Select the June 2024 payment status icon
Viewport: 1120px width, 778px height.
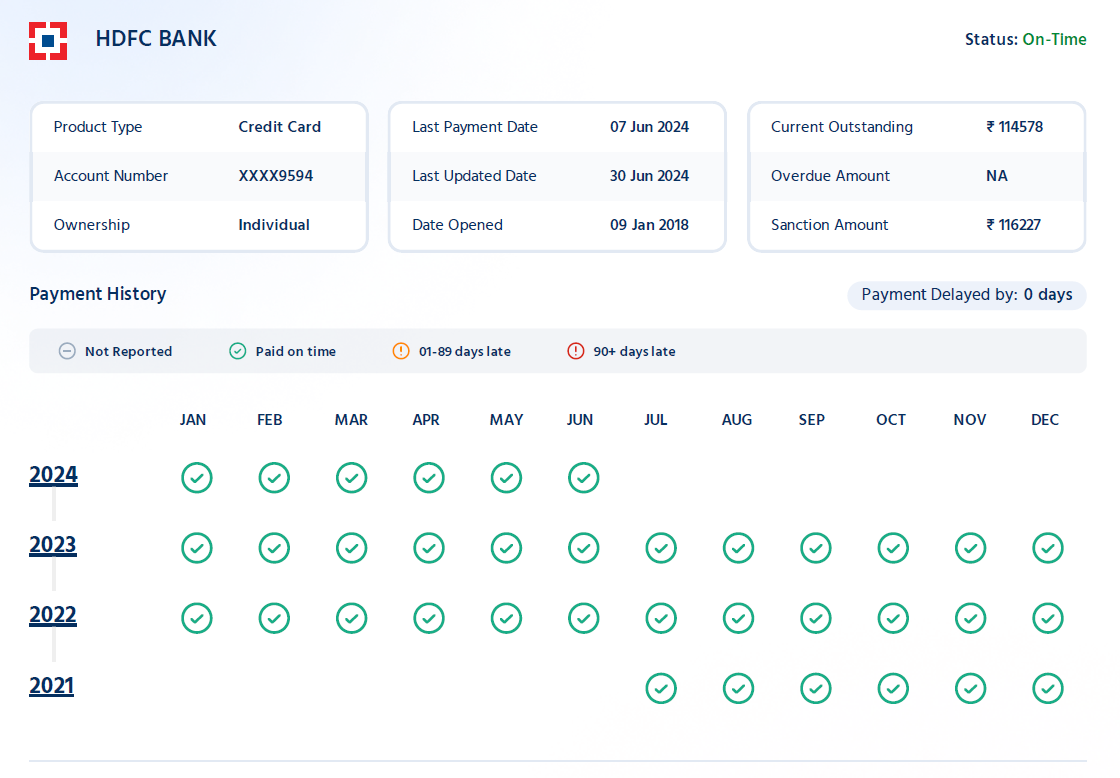[x=584, y=478]
